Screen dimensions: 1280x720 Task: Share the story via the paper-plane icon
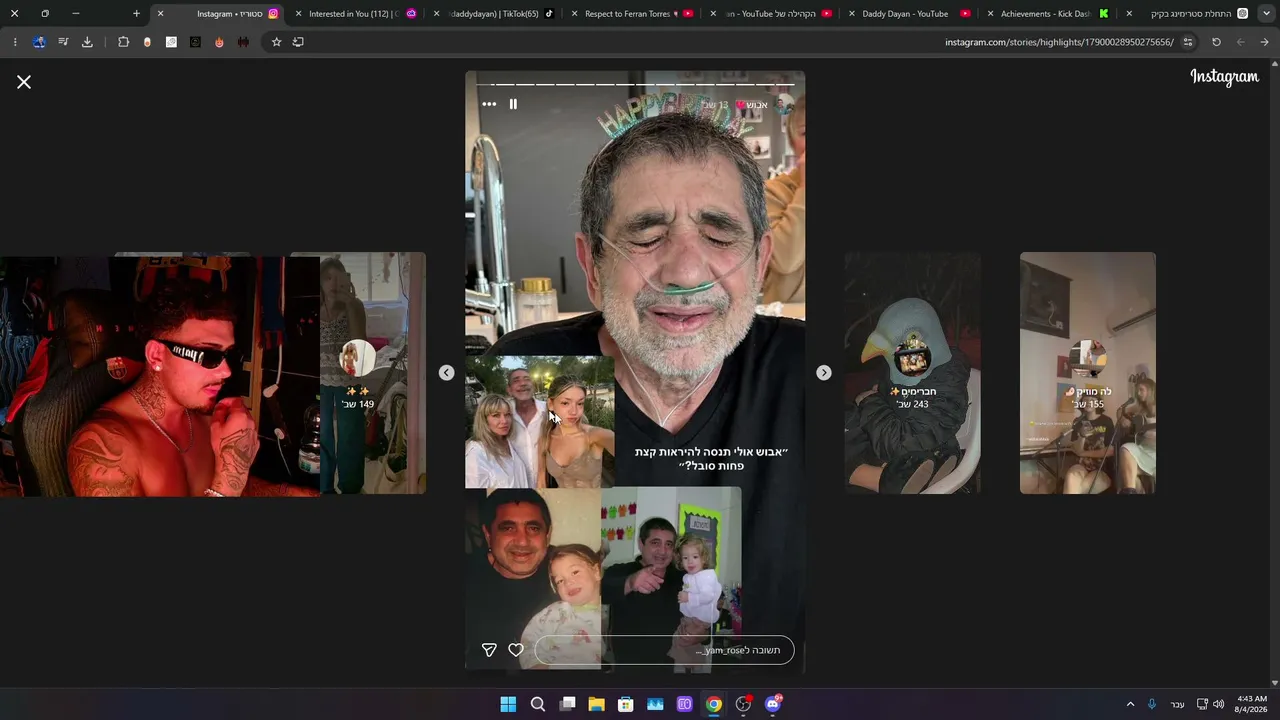click(489, 650)
